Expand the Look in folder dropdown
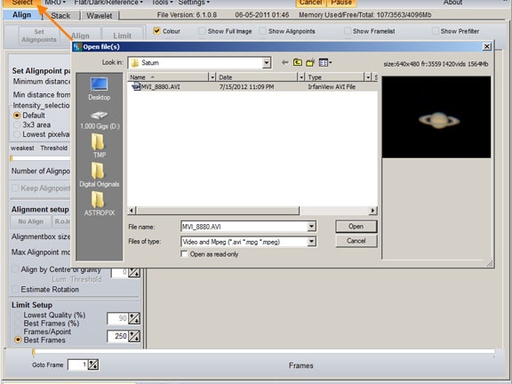The height and width of the screenshot is (384, 512). point(266,63)
